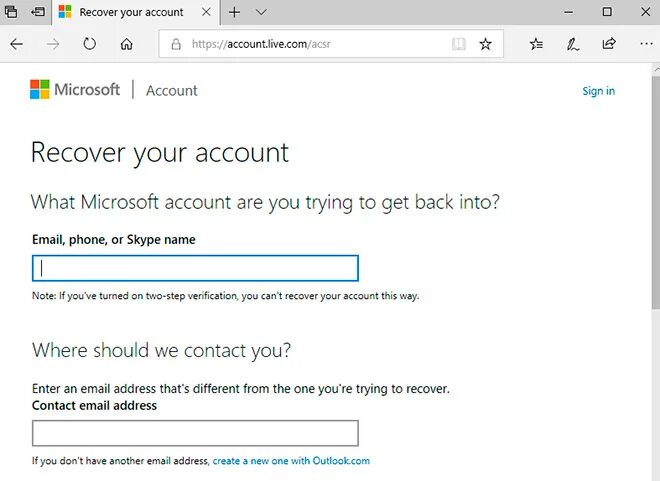Share this page using Share icon
Viewport: 660px width, 481px height.
[609, 44]
